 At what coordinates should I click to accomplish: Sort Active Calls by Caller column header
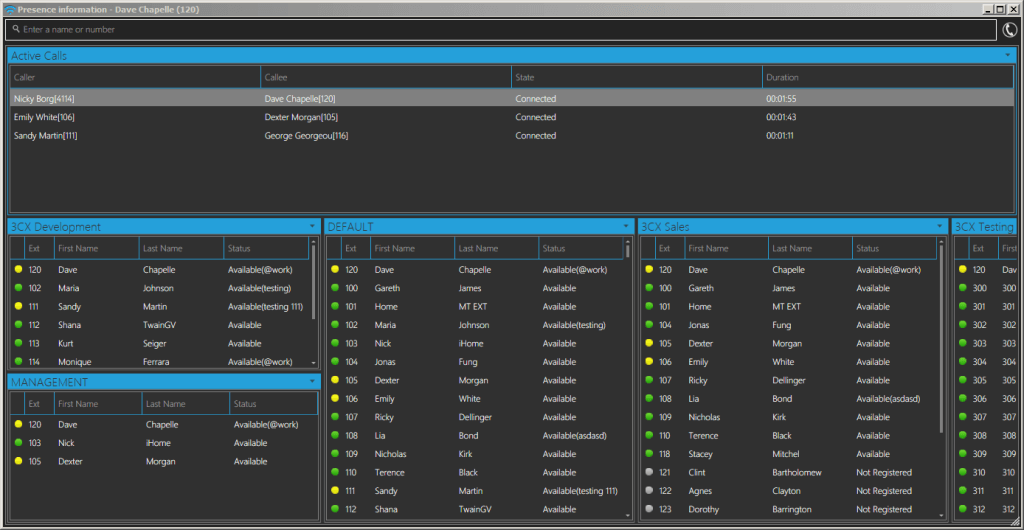coord(135,77)
